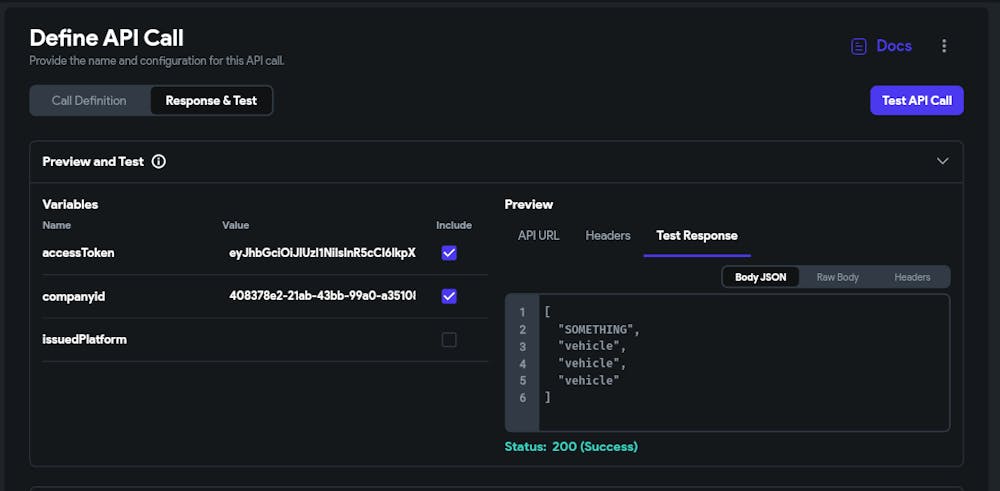Click line number 1 in JSON gutter
This screenshot has width=1000, height=491.
point(522,312)
